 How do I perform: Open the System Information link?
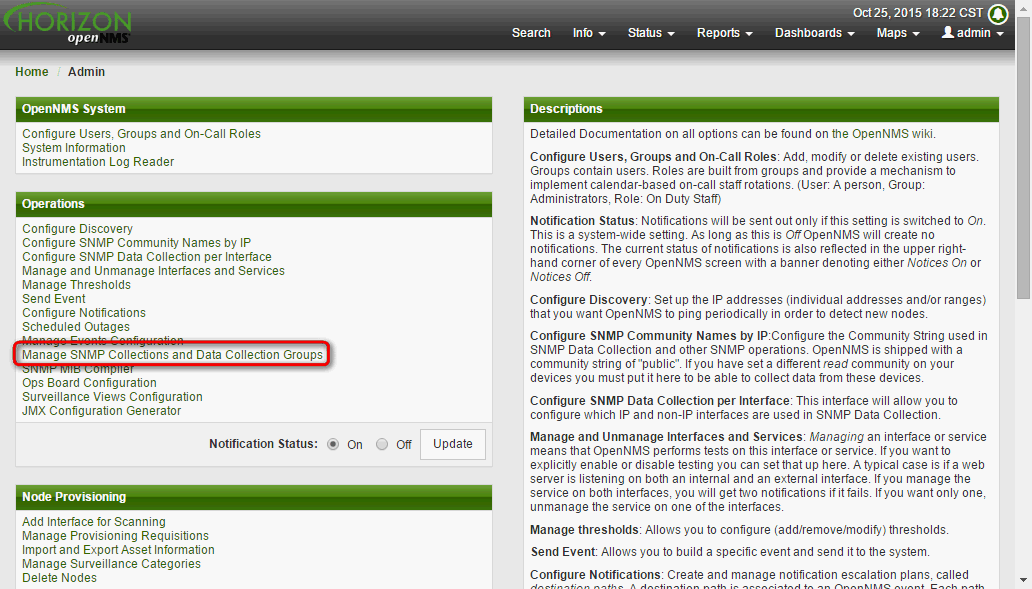click(74, 148)
